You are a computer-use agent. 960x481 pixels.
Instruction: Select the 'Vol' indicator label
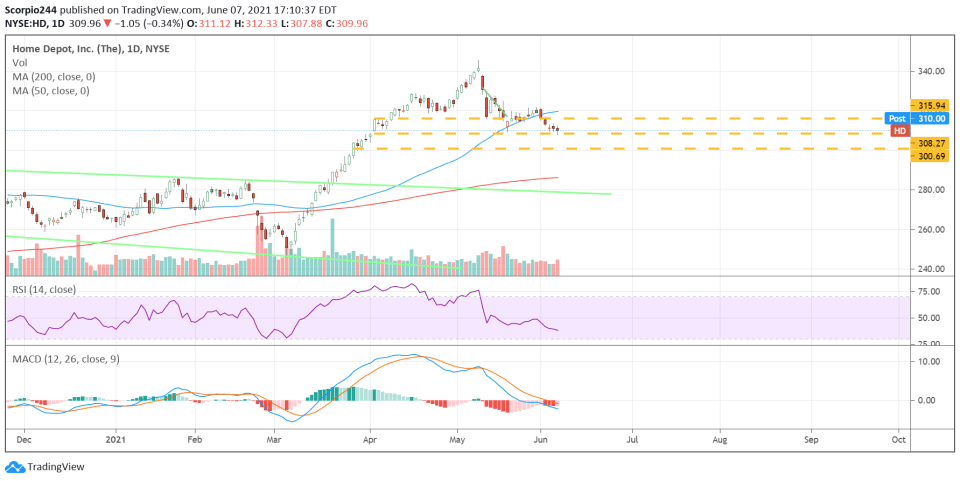click(x=19, y=62)
